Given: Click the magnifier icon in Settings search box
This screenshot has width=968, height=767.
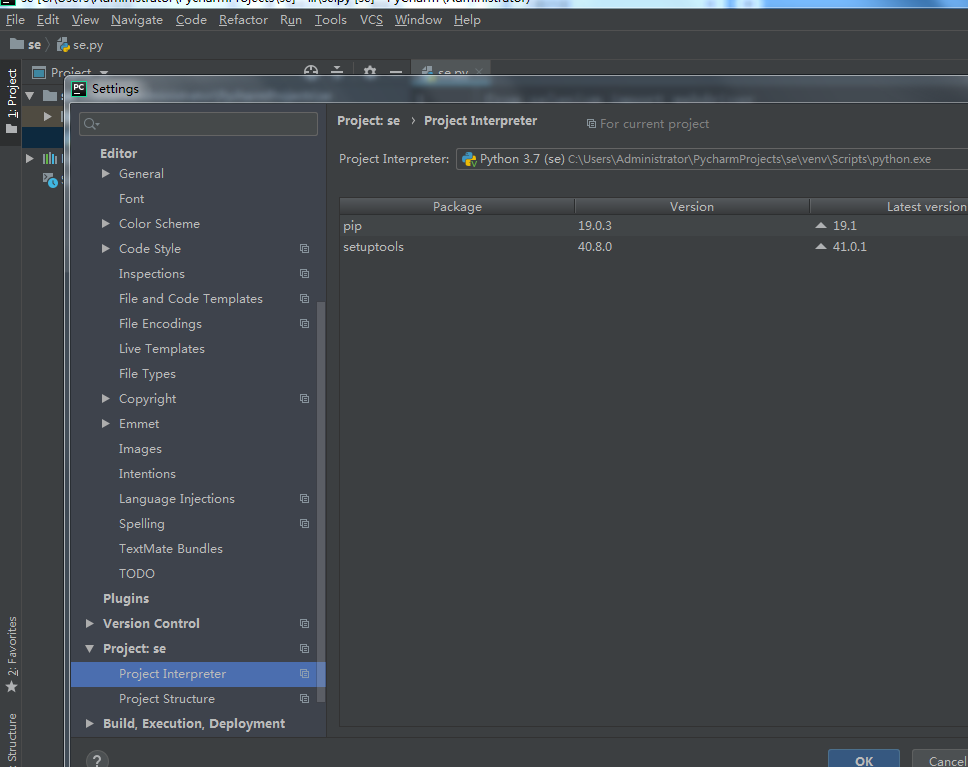Looking at the screenshot, I should 91,124.
